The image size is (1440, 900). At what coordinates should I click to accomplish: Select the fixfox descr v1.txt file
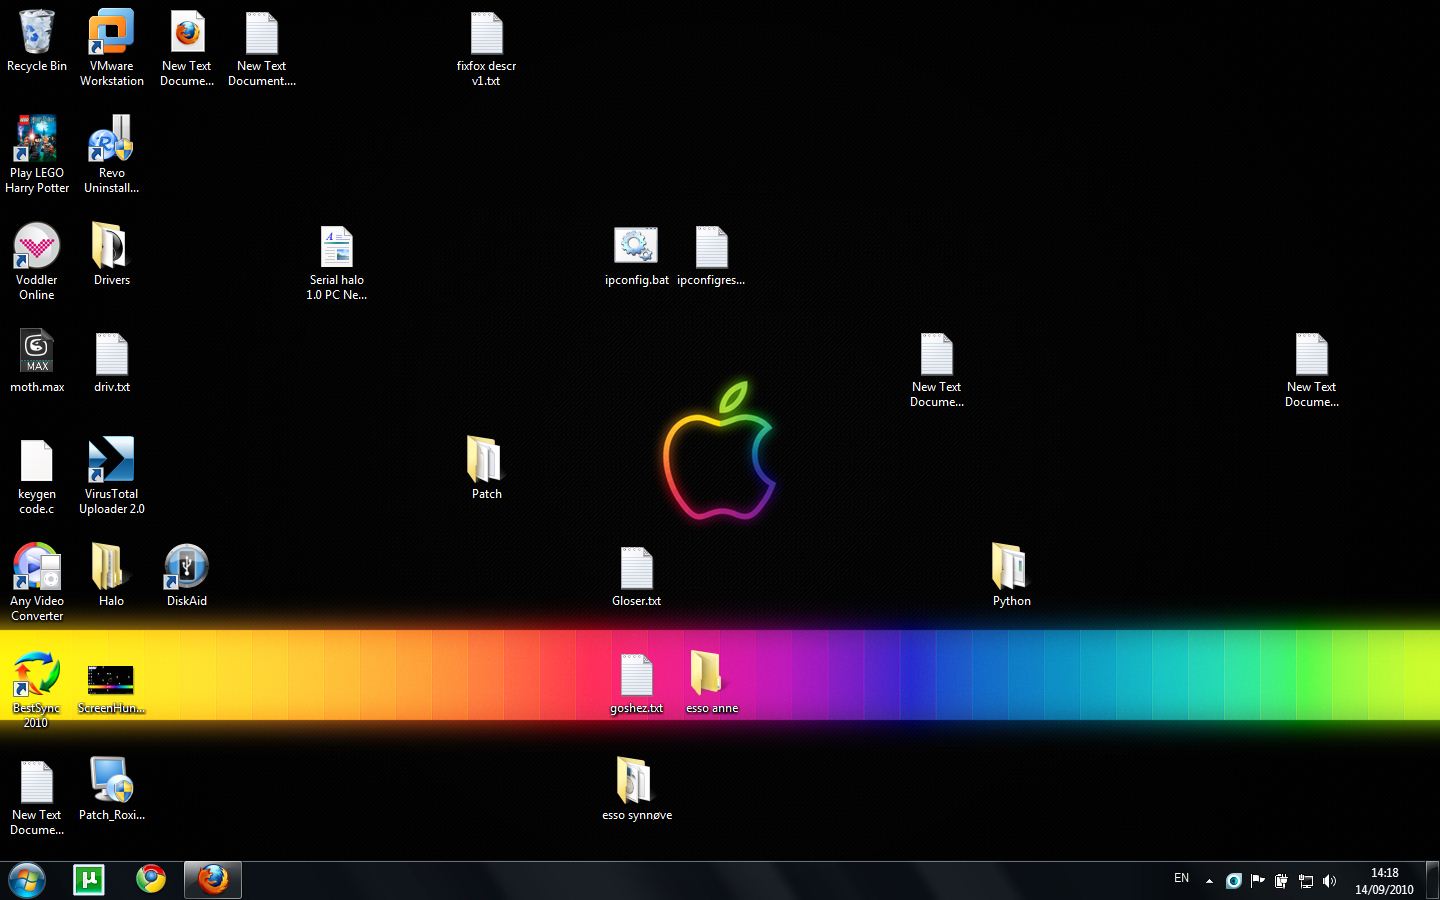click(x=486, y=48)
